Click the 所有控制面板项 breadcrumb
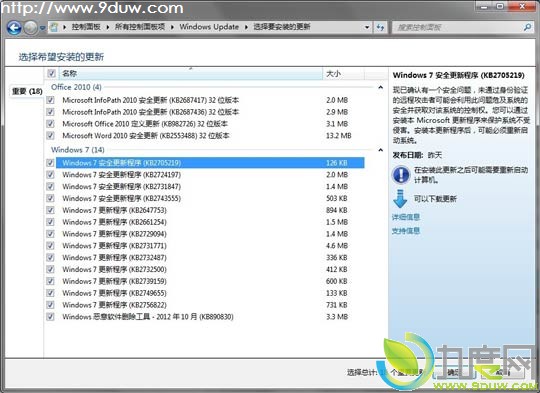 coord(139,27)
